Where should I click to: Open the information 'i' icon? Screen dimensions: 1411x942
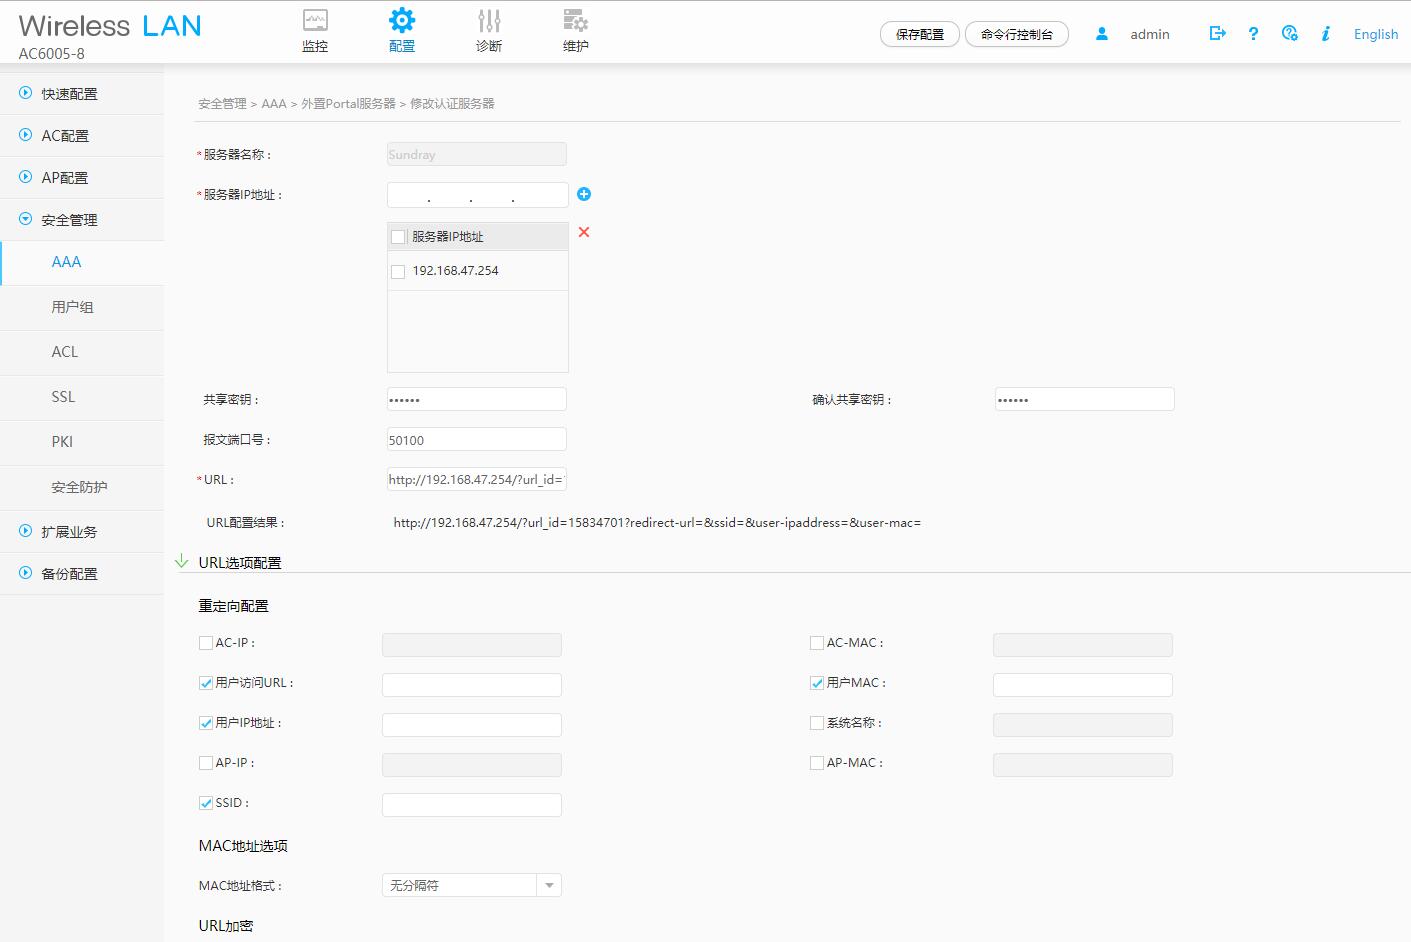click(1326, 33)
